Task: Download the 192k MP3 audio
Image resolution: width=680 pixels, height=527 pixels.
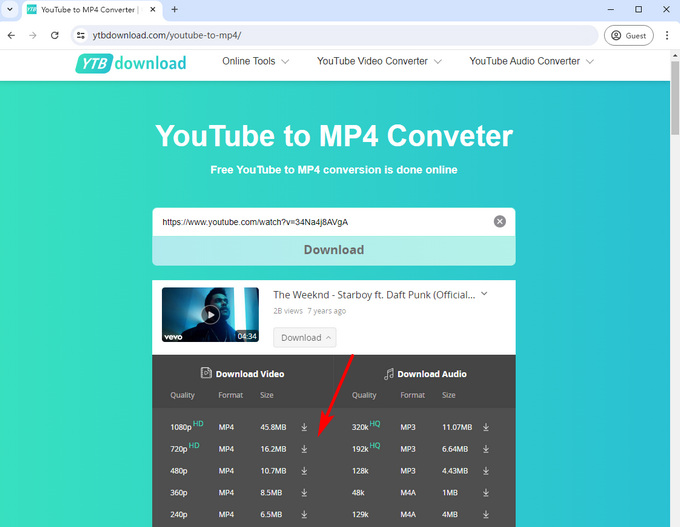Action: 486,449
